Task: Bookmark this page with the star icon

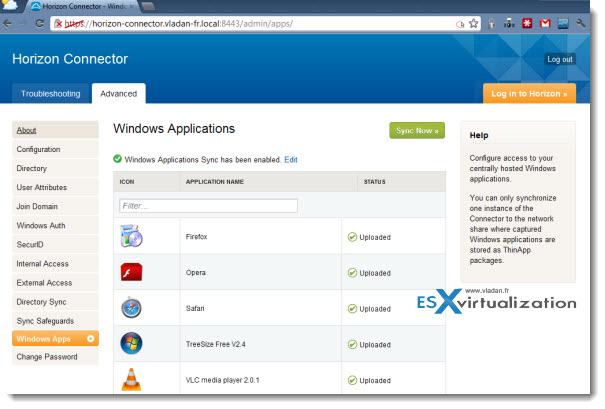Action: (473, 22)
